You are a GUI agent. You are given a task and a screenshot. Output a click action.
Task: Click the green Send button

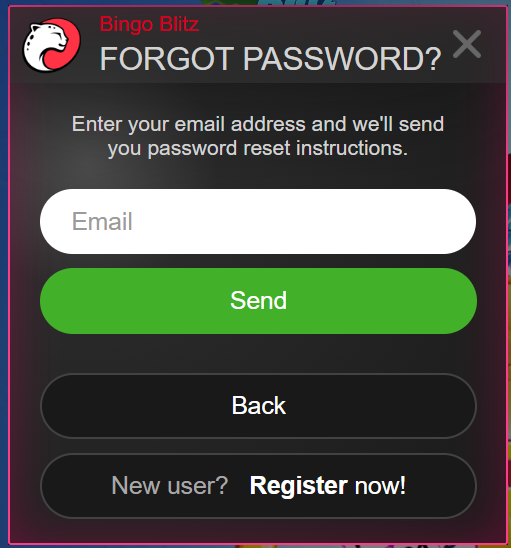click(258, 301)
